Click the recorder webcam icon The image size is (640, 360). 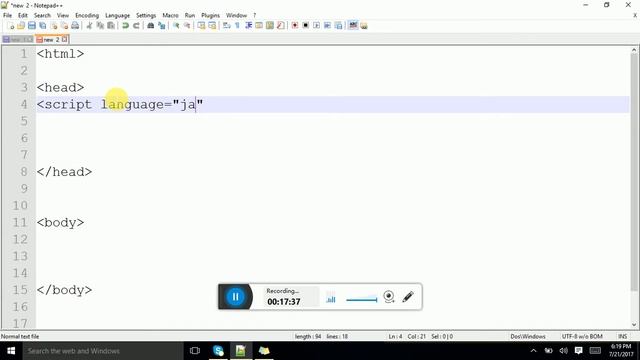coord(389,297)
